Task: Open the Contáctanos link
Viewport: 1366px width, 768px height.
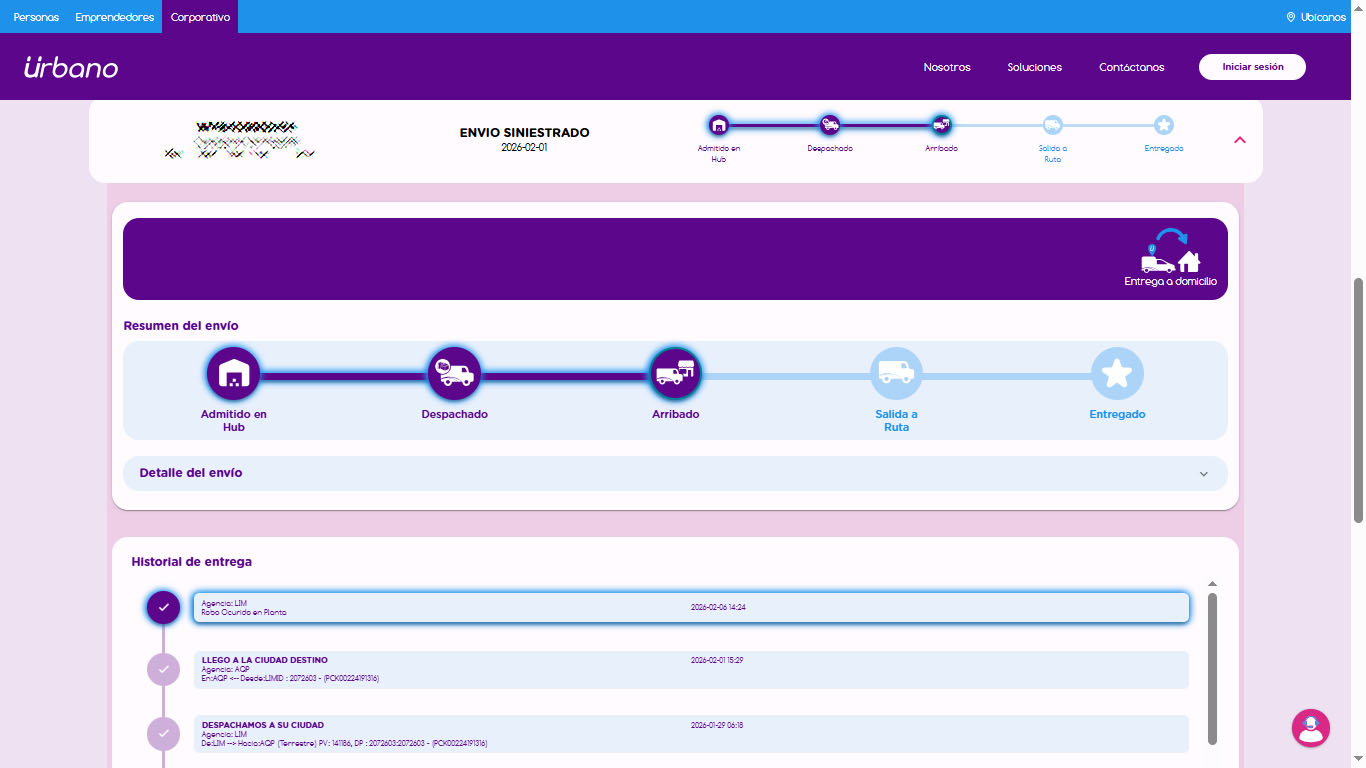Action: point(1131,67)
